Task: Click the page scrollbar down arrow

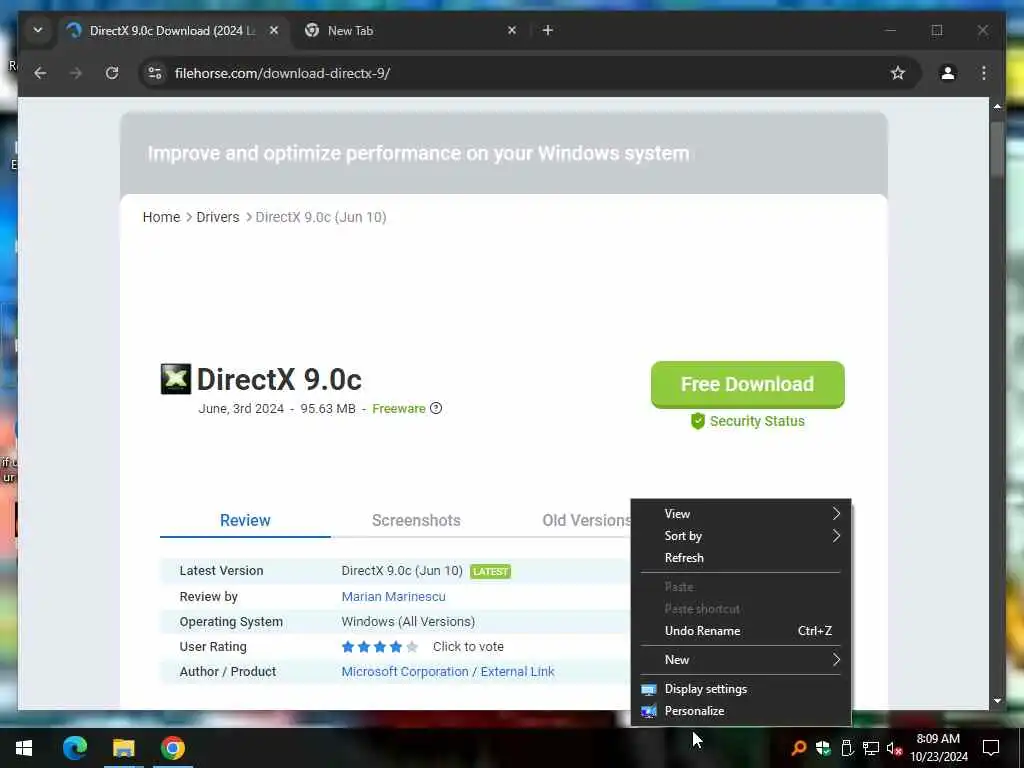Action: click(997, 701)
